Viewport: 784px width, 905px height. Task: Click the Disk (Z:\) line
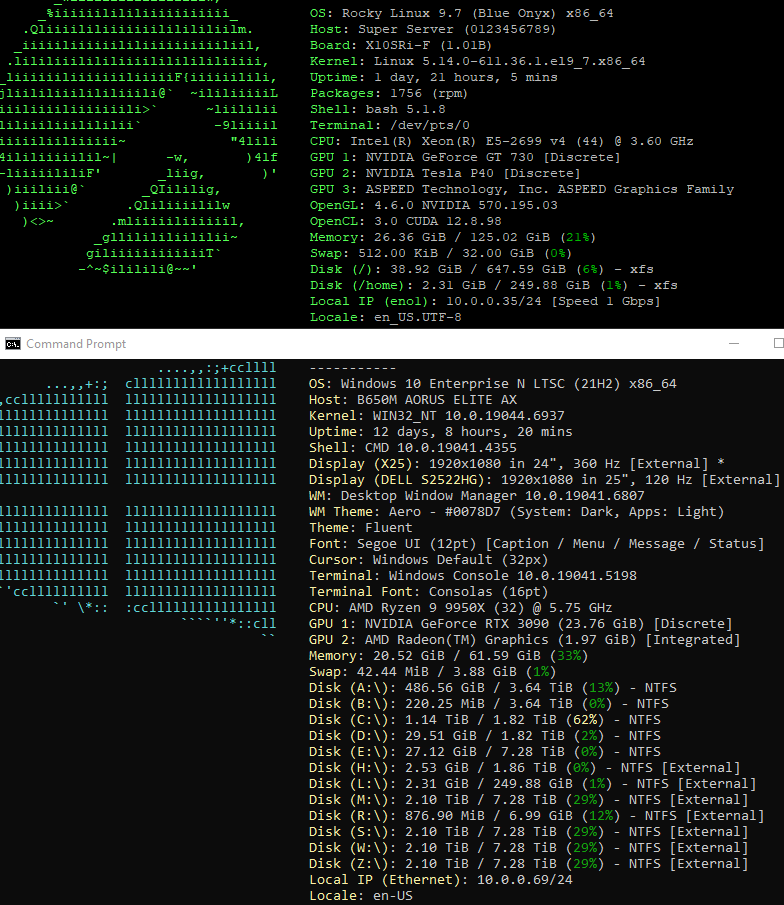[x=528, y=865]
